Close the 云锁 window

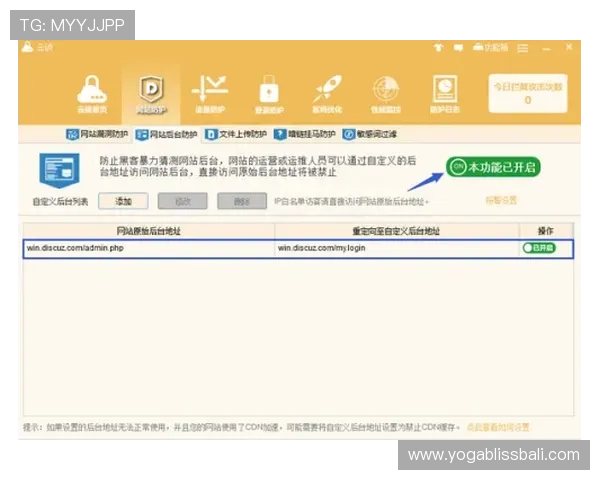click(x=569, y=47)
